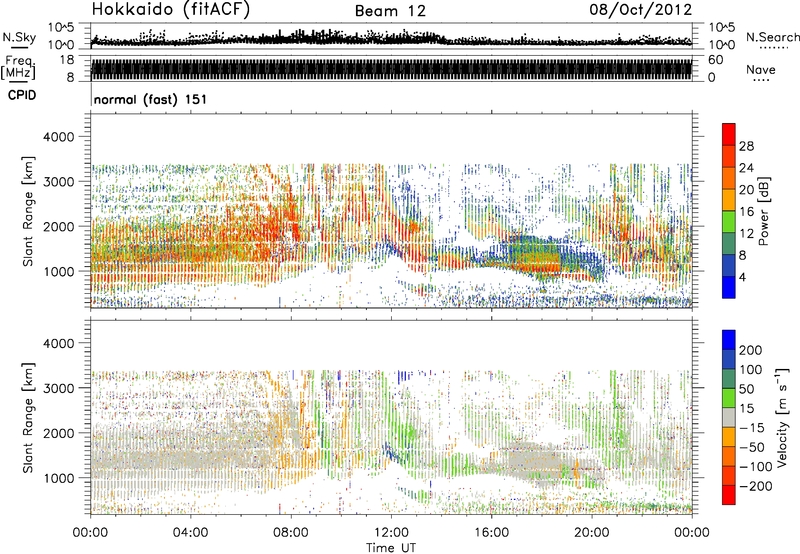Click the 18 value on the frequency axis
The image size is (800, 554).
pyautogui.click(x=67, y=60)
